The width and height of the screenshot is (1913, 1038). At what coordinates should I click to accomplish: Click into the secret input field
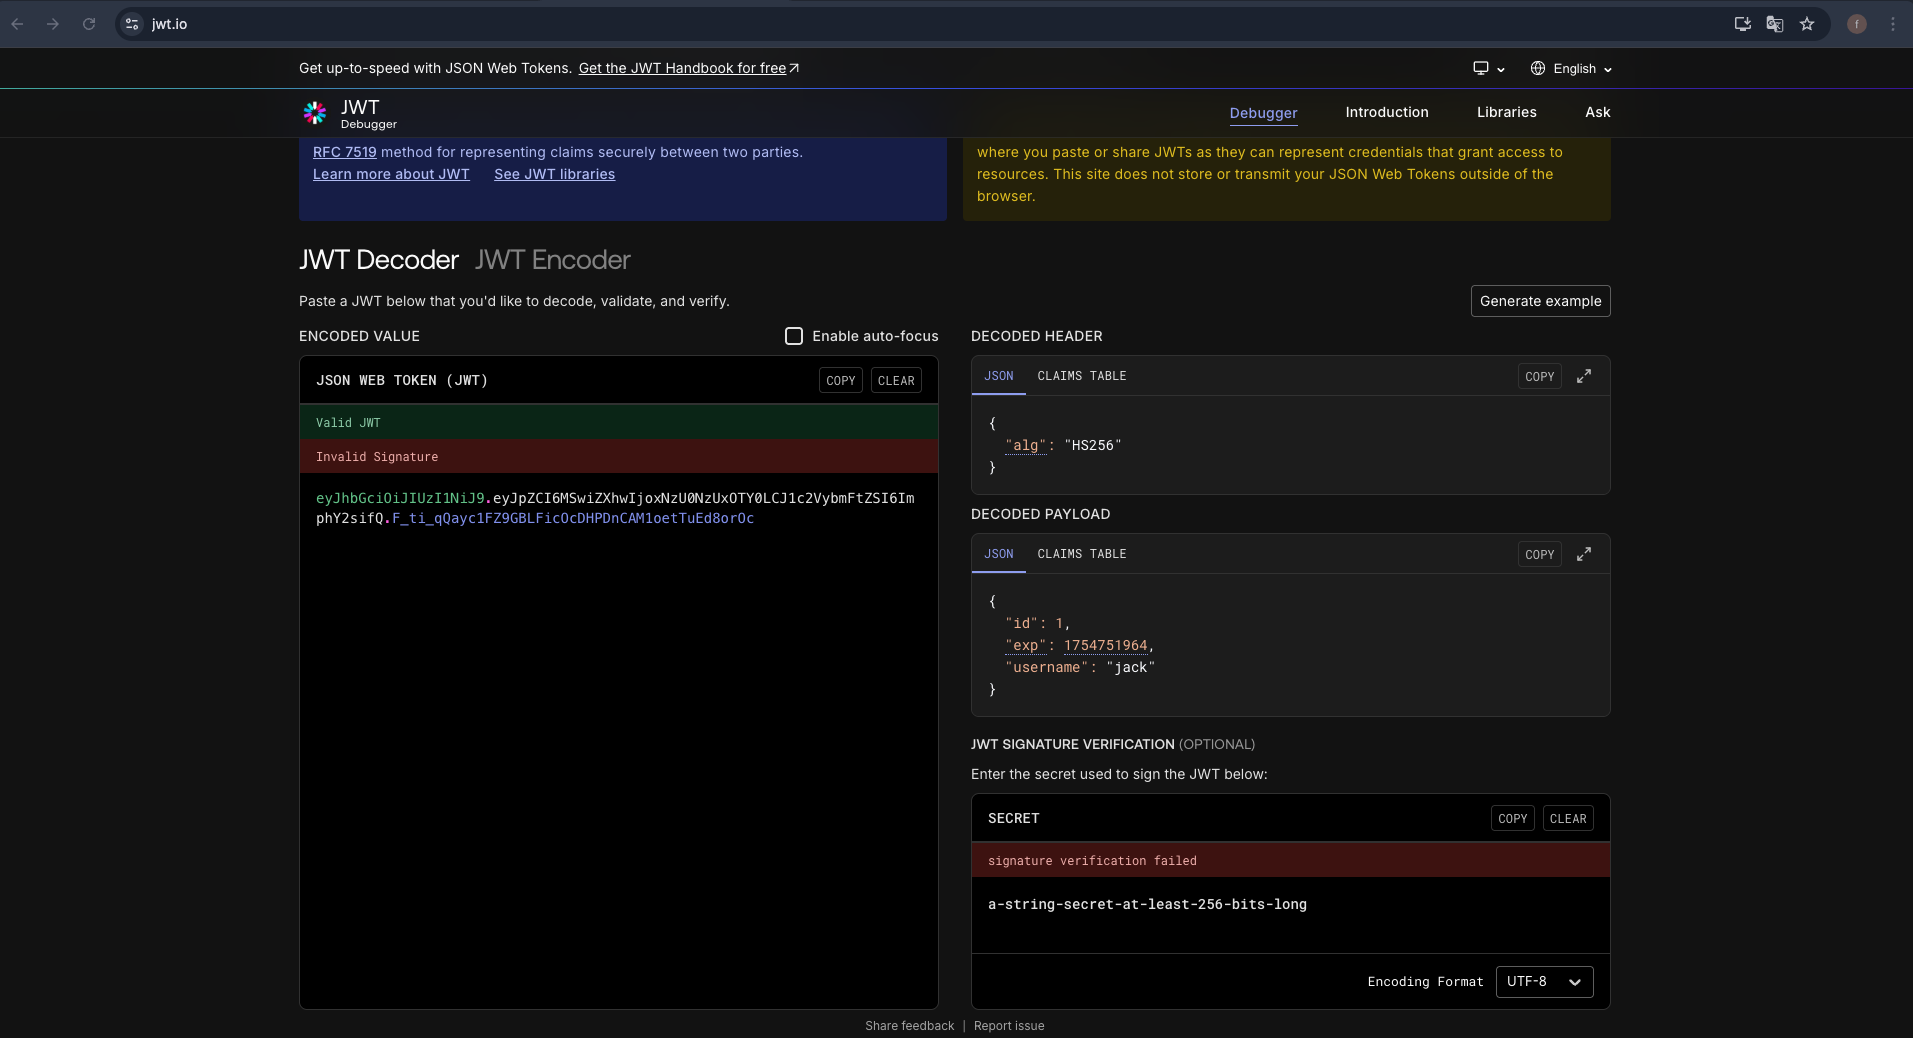(x=1290, y=914)
